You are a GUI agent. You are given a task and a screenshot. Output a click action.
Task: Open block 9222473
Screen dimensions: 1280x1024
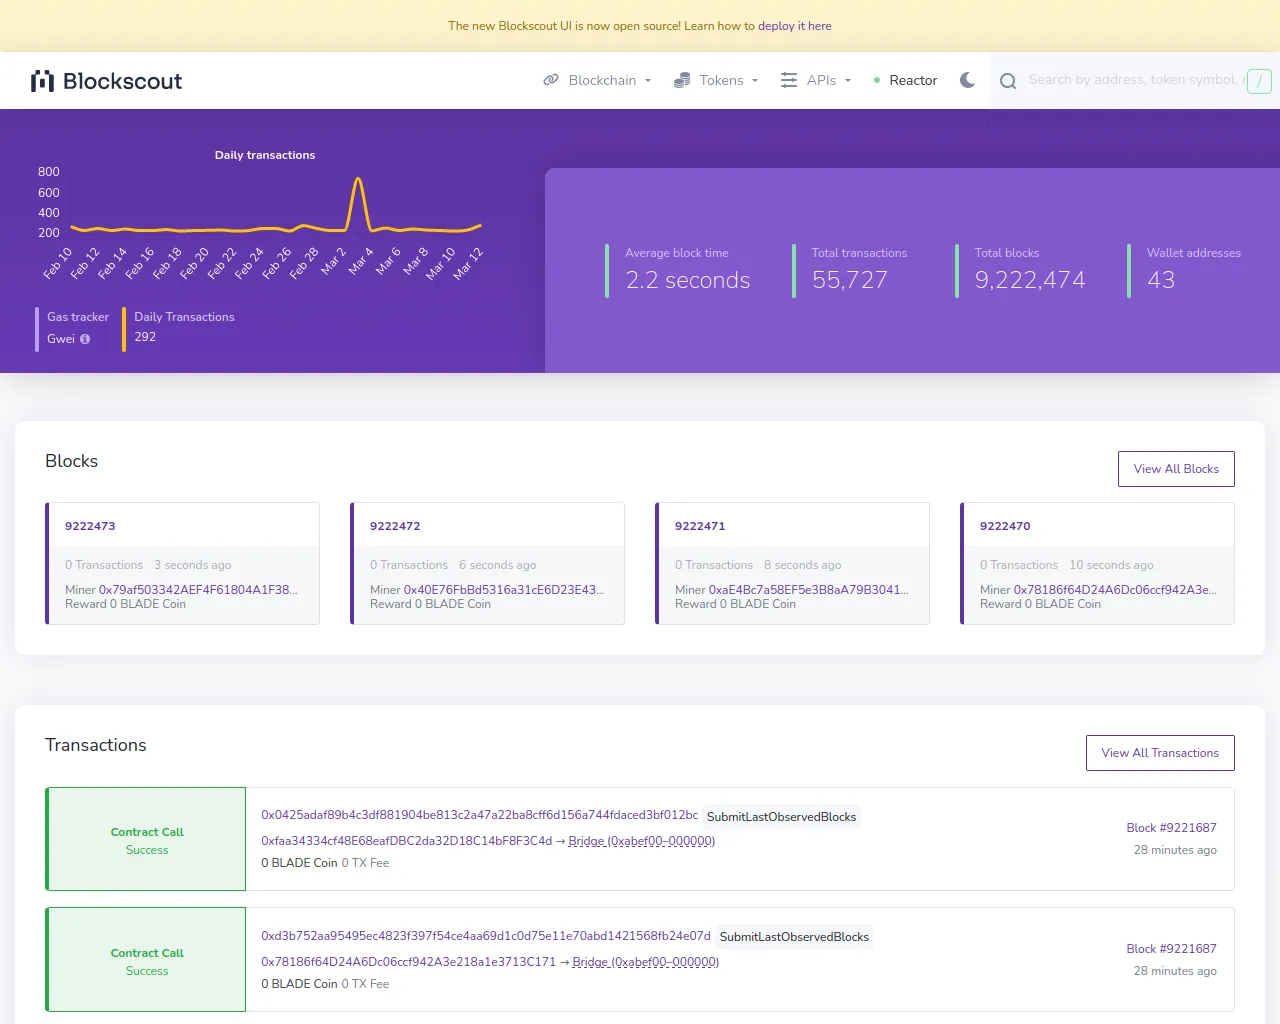[x=90, y=526]
